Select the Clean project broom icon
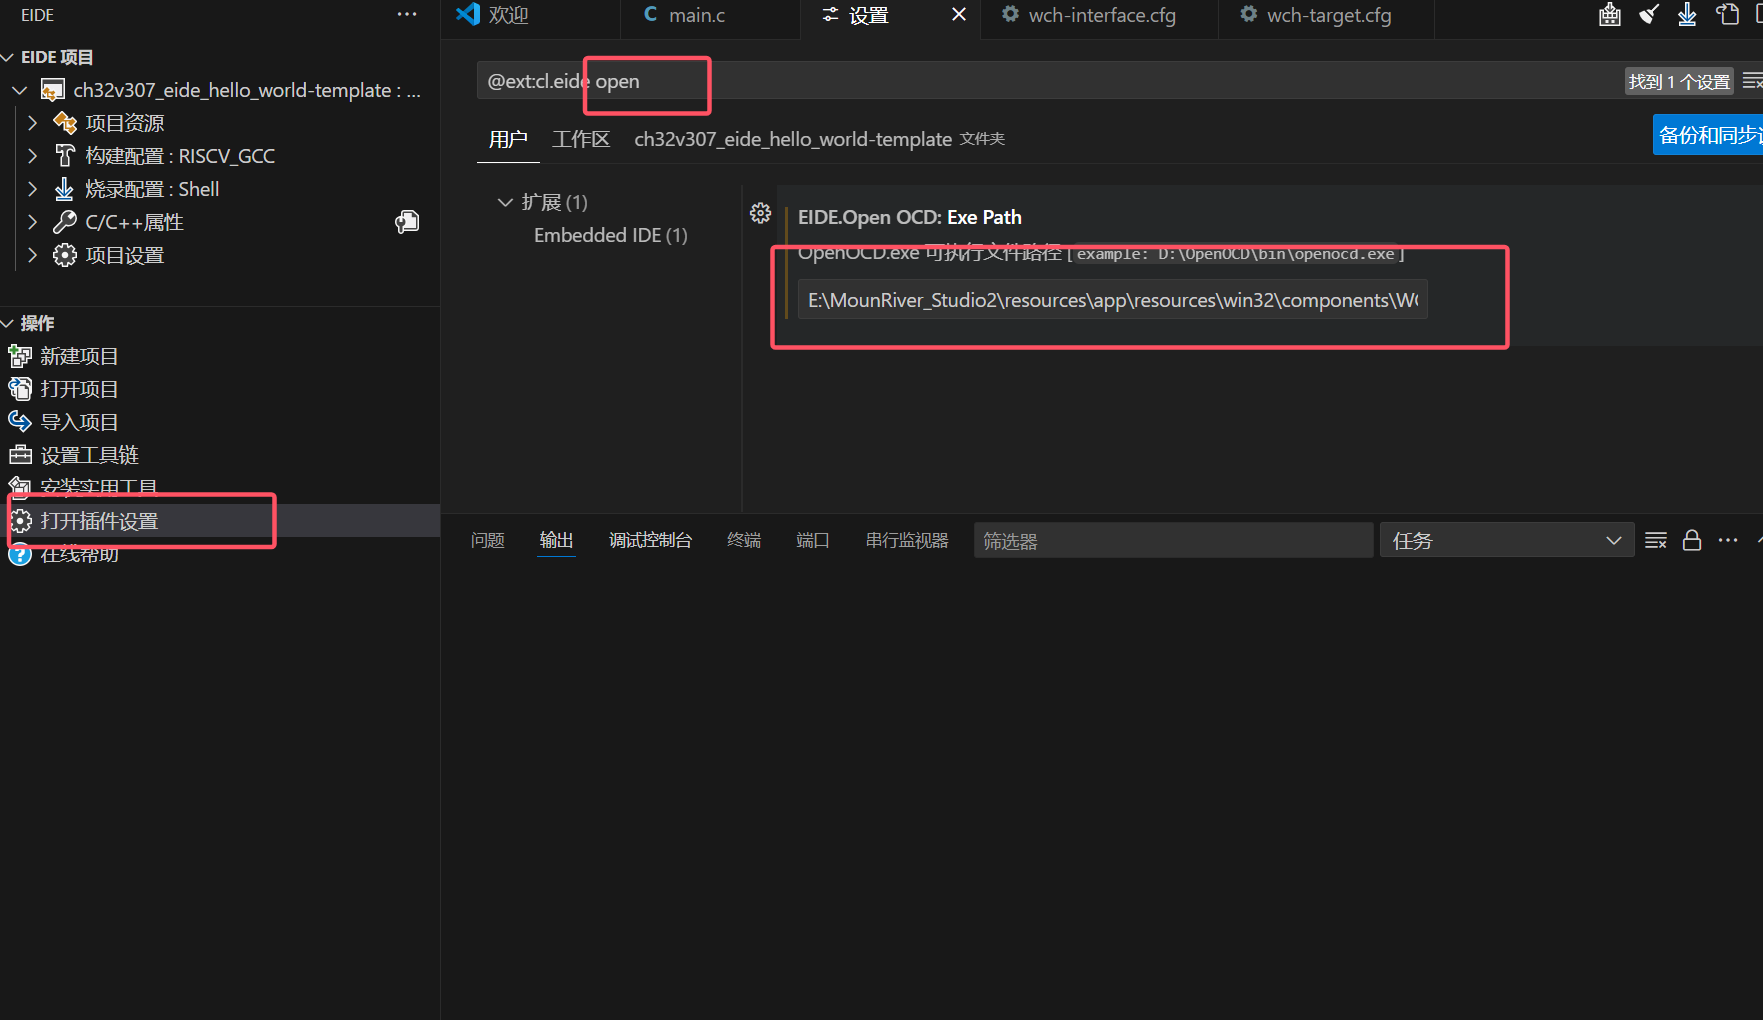Screen dimensions: 1763x1020 point(1648,14)
